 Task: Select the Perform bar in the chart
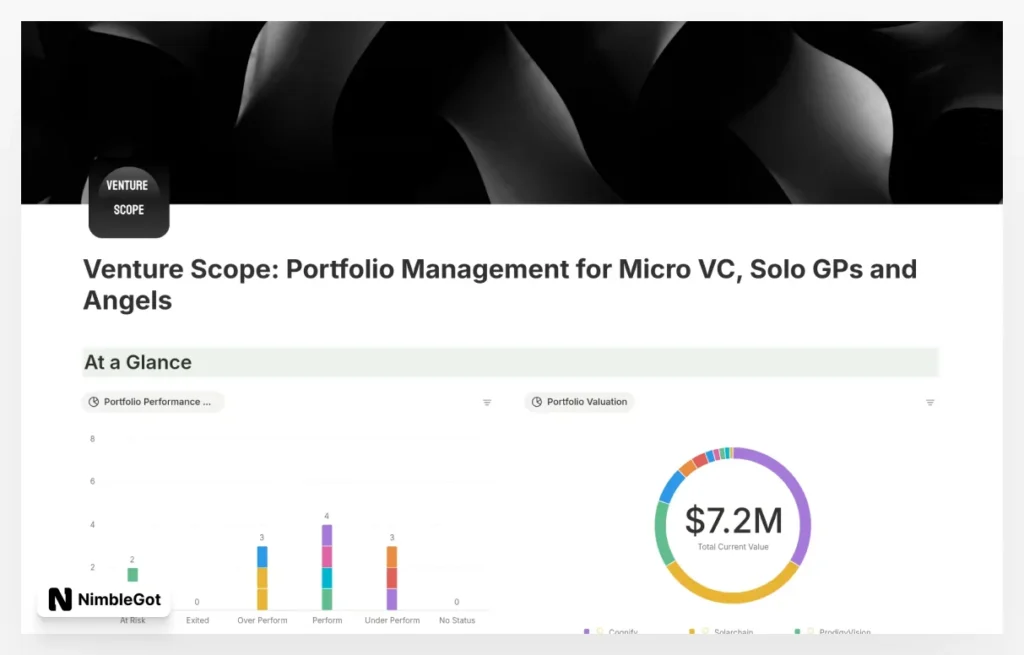[x=326, y=565]
